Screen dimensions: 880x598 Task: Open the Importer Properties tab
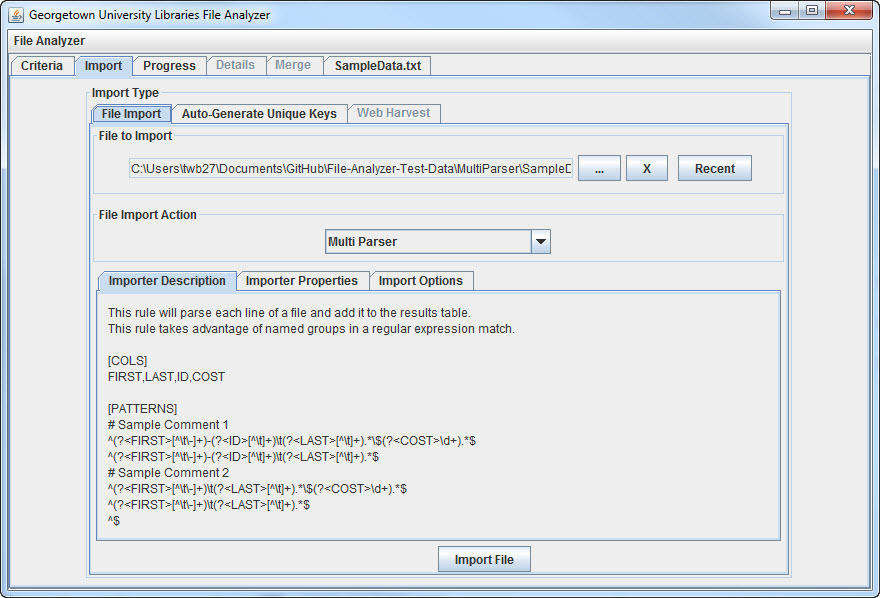pyautogui.click(x=302, y=281)
